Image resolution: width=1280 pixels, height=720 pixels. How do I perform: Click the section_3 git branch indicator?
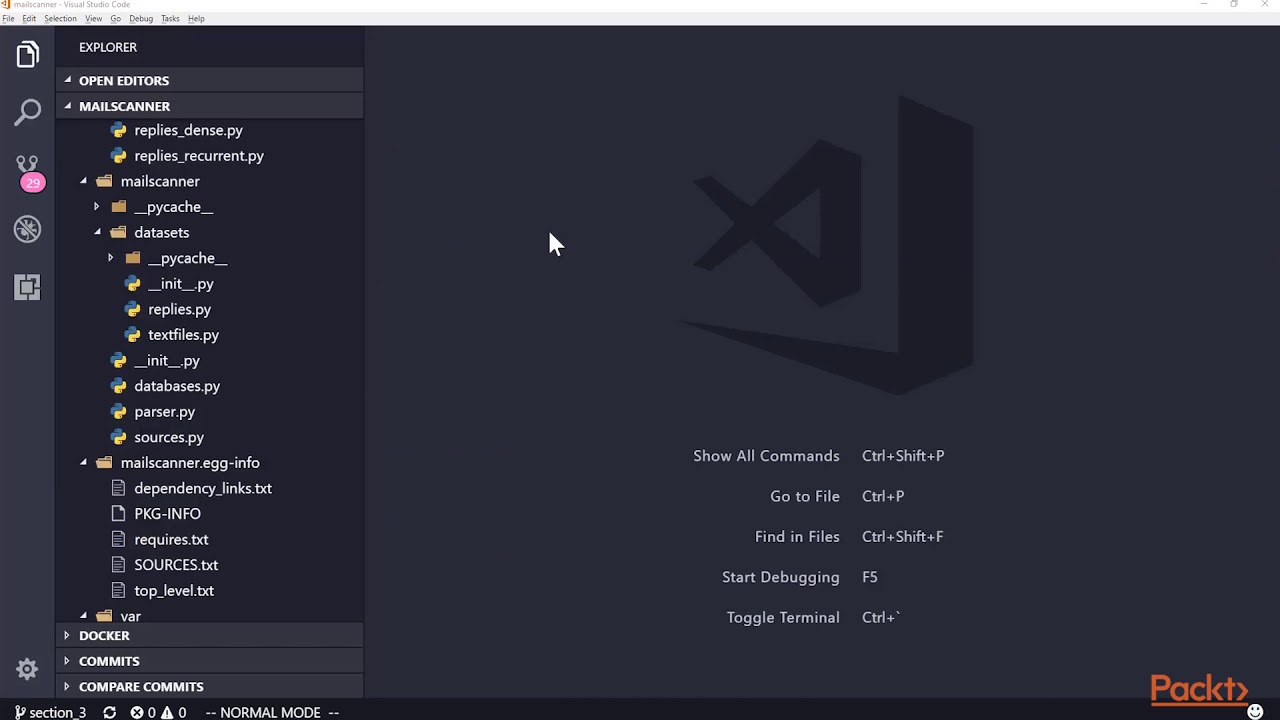tap(50, 712)
